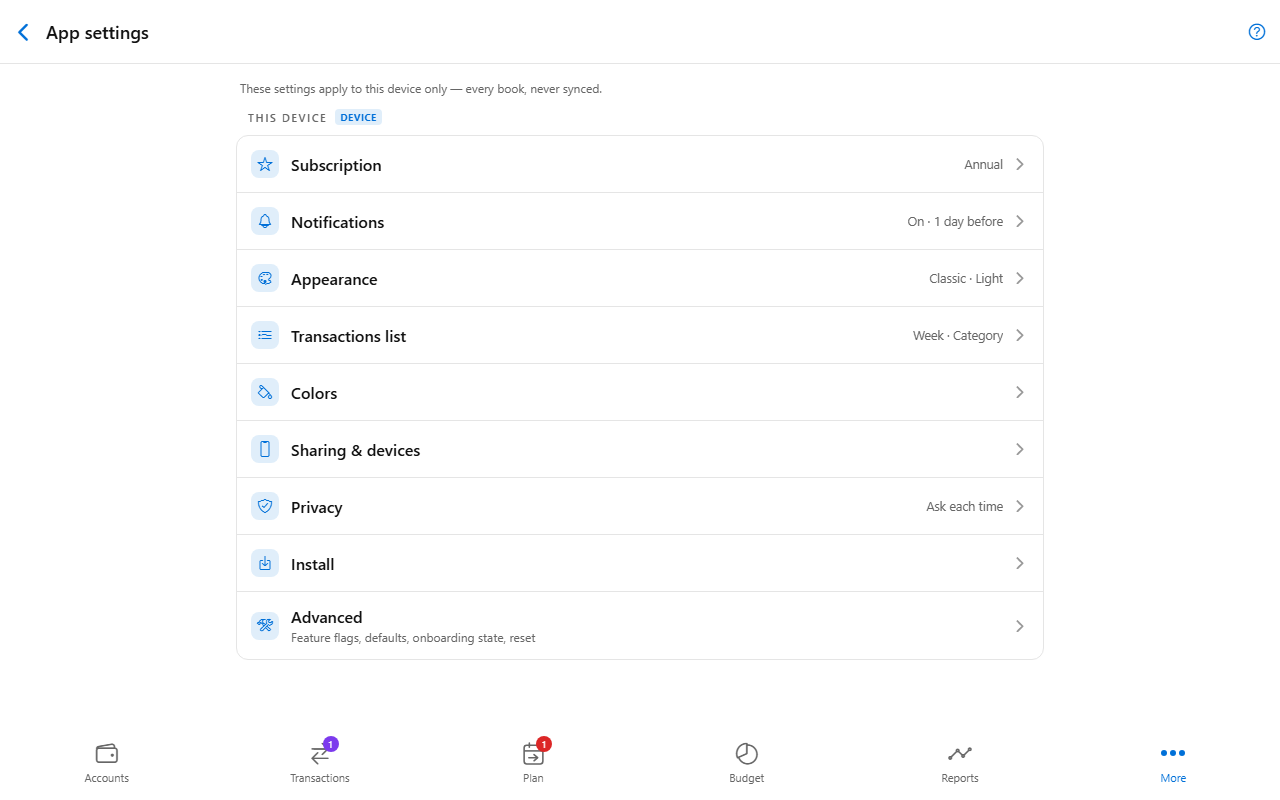Click the Install download icon
Viewport: 1280px width, 800px height.
[265, 563]
